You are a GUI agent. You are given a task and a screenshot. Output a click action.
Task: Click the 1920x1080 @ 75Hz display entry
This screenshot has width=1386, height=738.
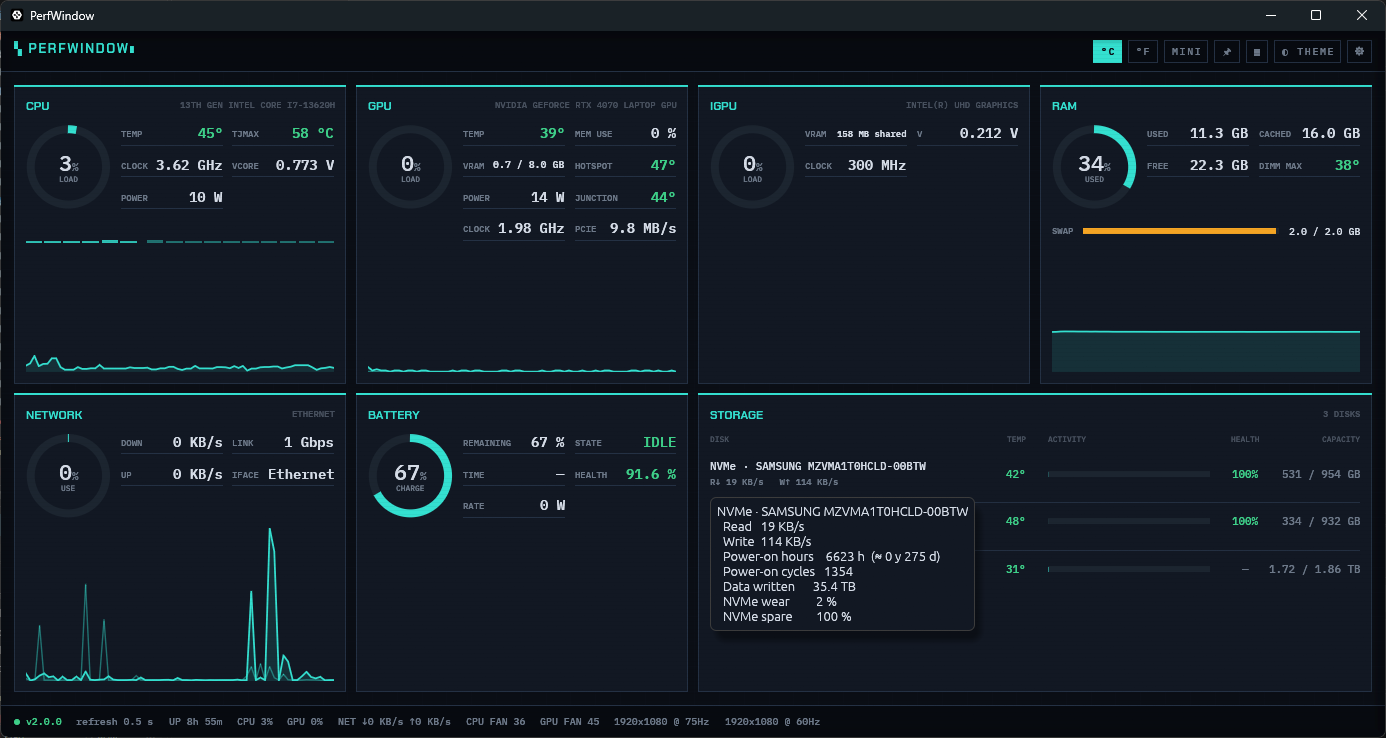662,722
